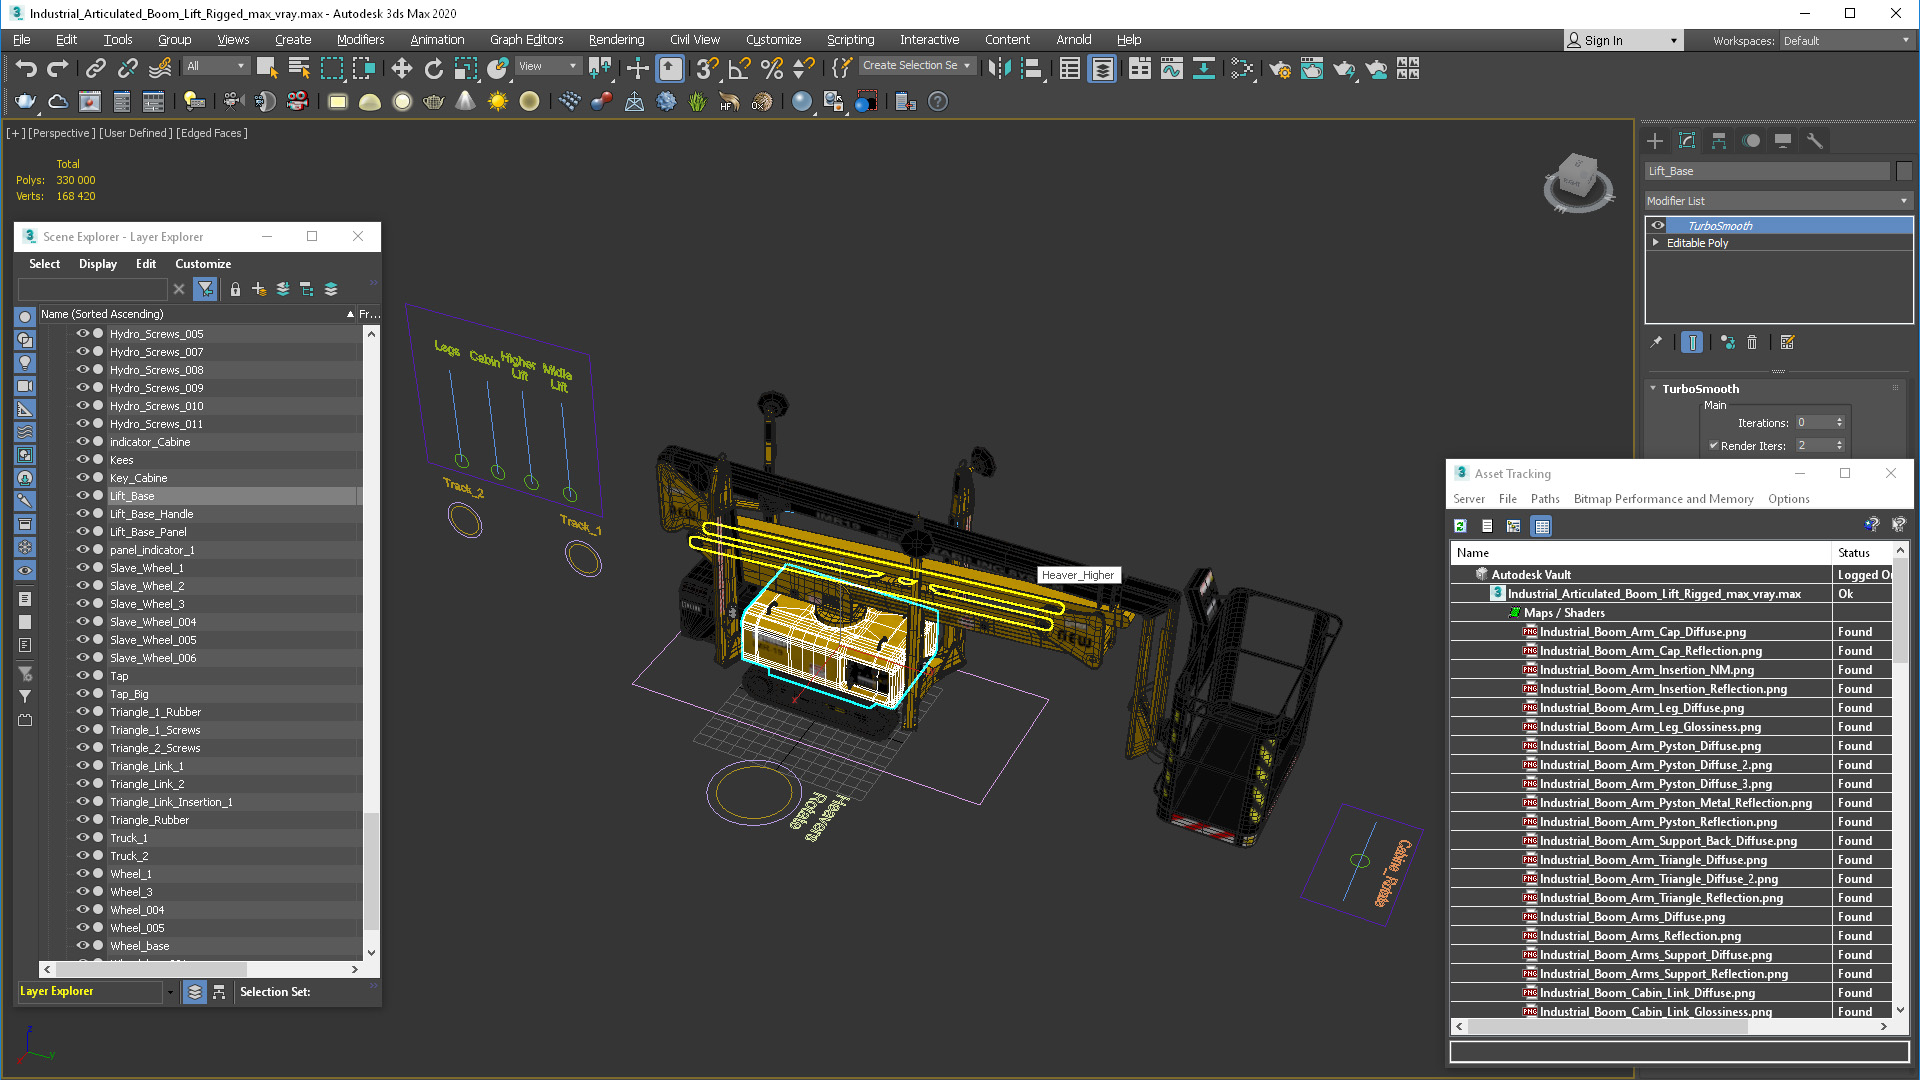Toggle the Render Iters checkbox
The height and width of the screenshot is (1080, 1920).
click(1714, 446)
